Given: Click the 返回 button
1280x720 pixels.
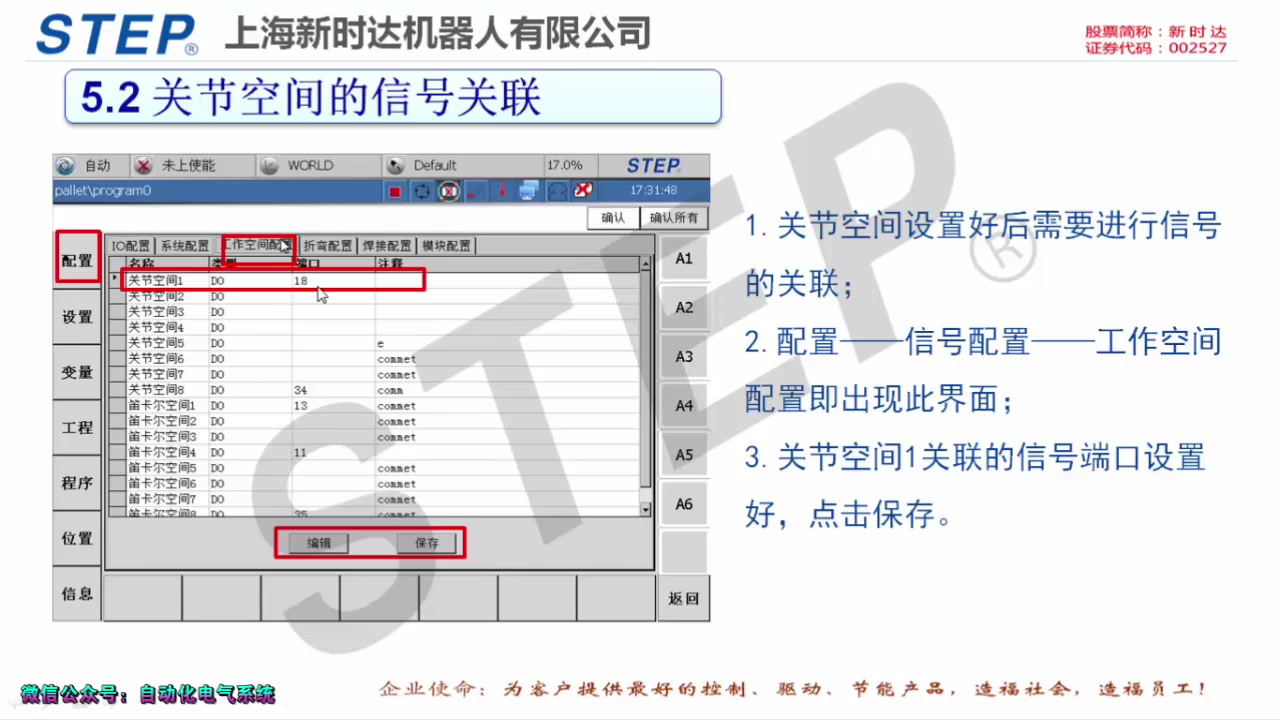Looking at the screenshot, I should pos(684,599).
